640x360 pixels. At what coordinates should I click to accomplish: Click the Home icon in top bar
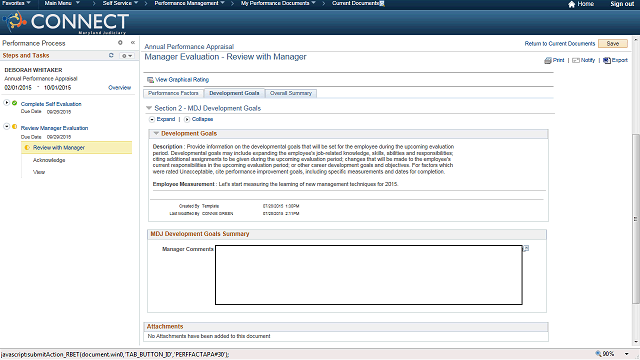(571, 4)
